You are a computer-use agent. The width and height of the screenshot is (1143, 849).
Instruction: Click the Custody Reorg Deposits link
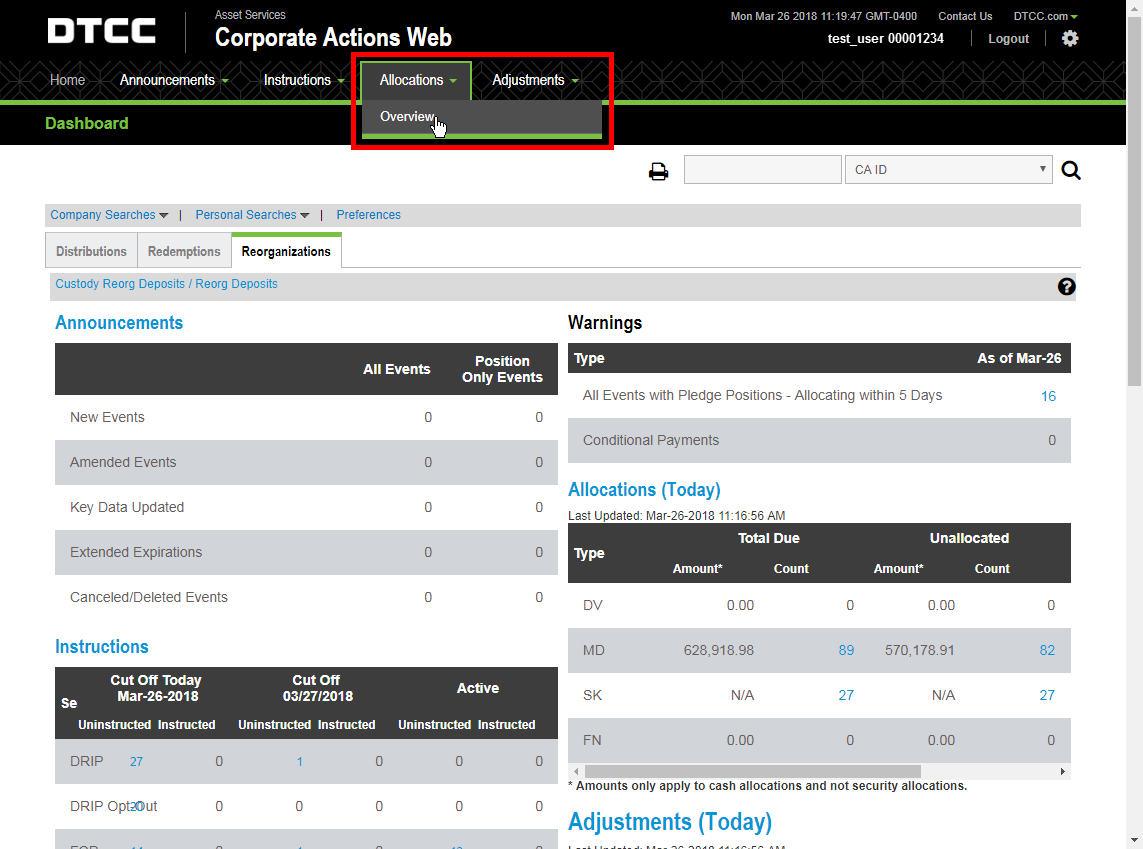click(x=120, y=283)
